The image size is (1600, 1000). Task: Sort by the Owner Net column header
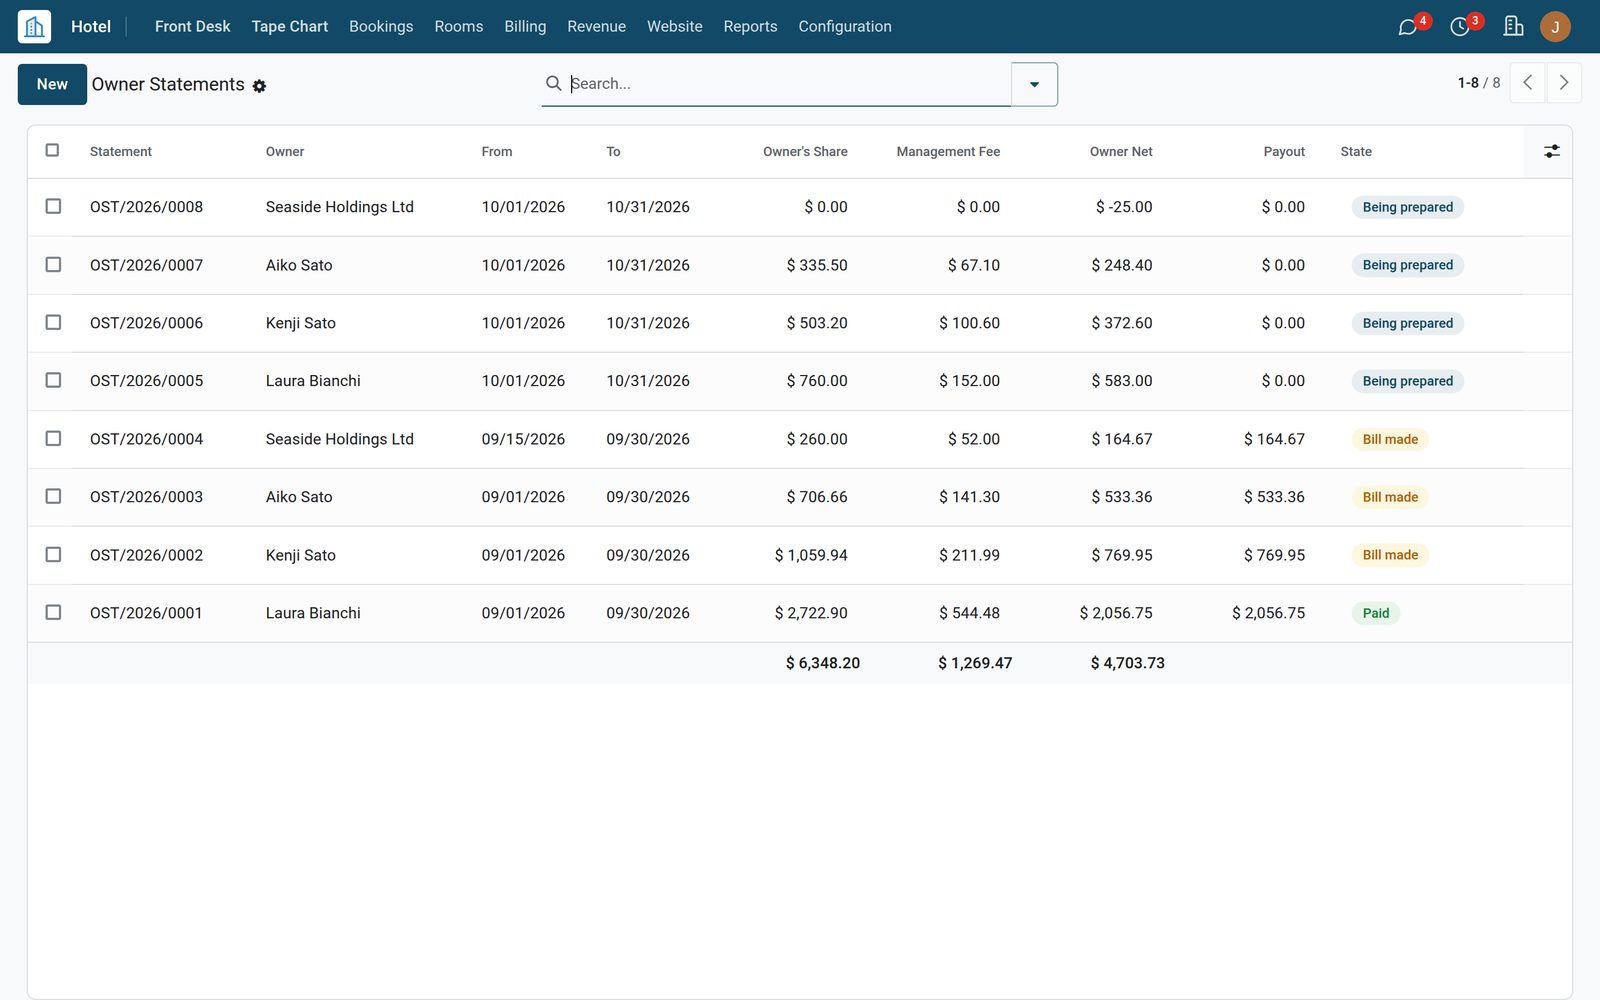pos(1121,152)
